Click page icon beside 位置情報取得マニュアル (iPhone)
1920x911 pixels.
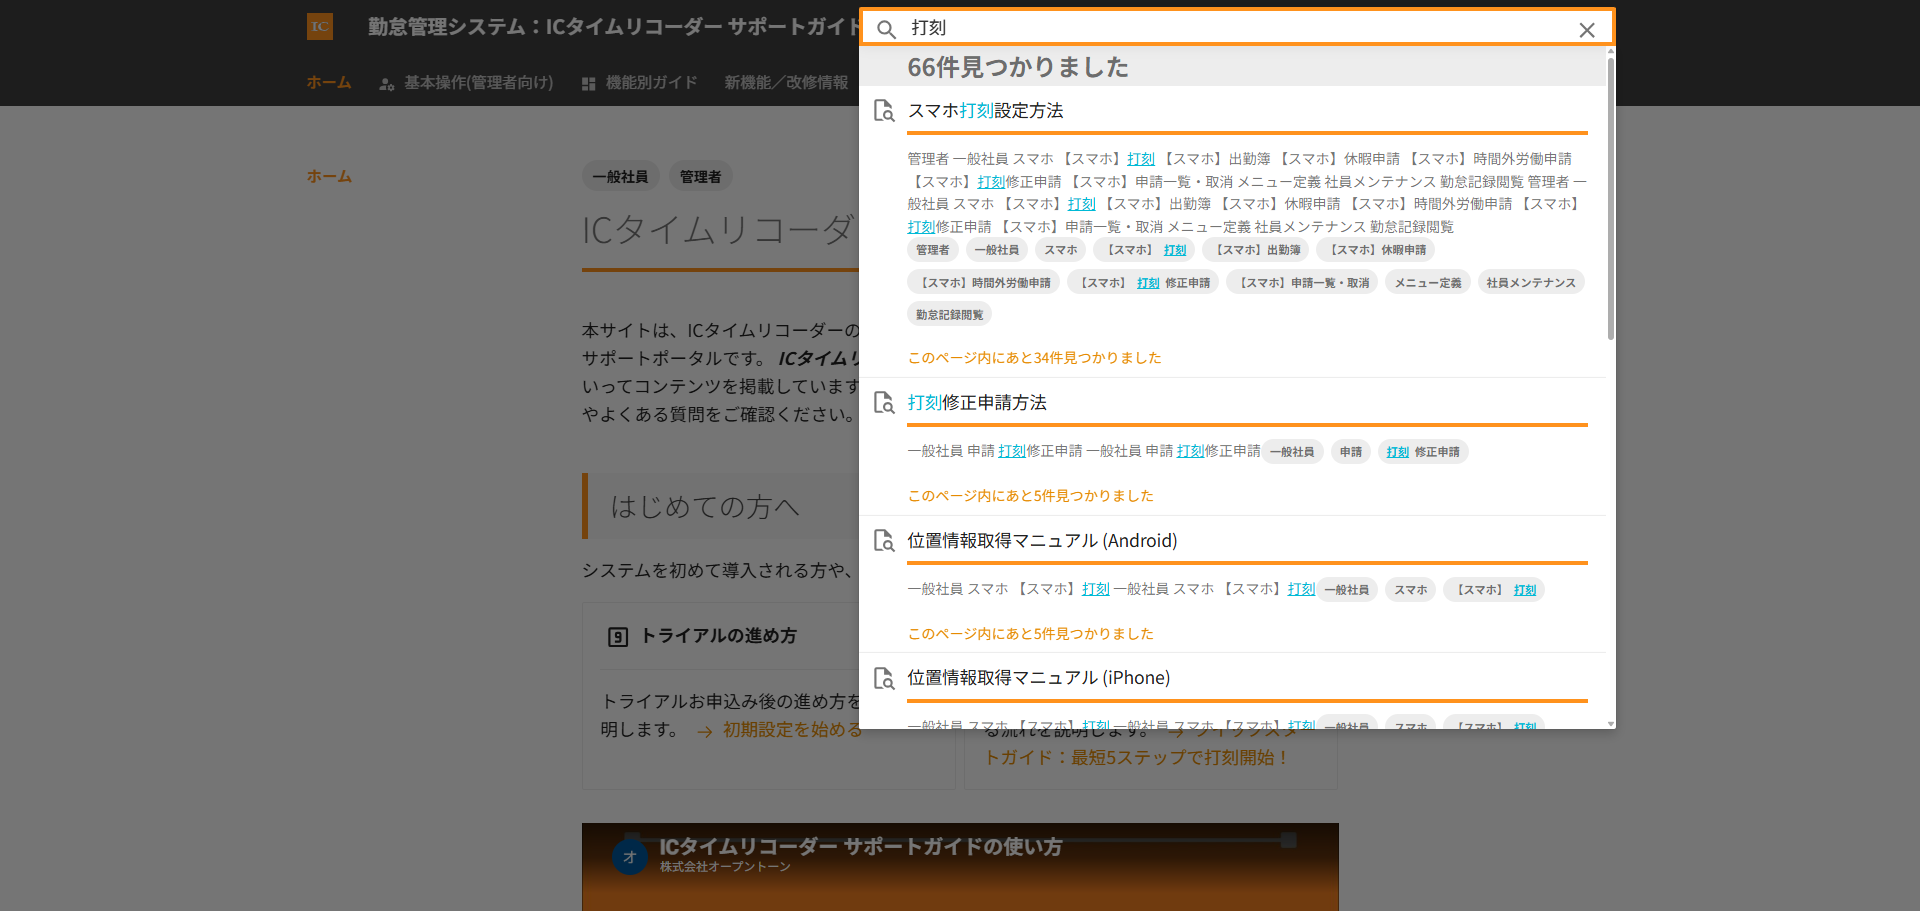pyautogui.click(x=884, y=679)
